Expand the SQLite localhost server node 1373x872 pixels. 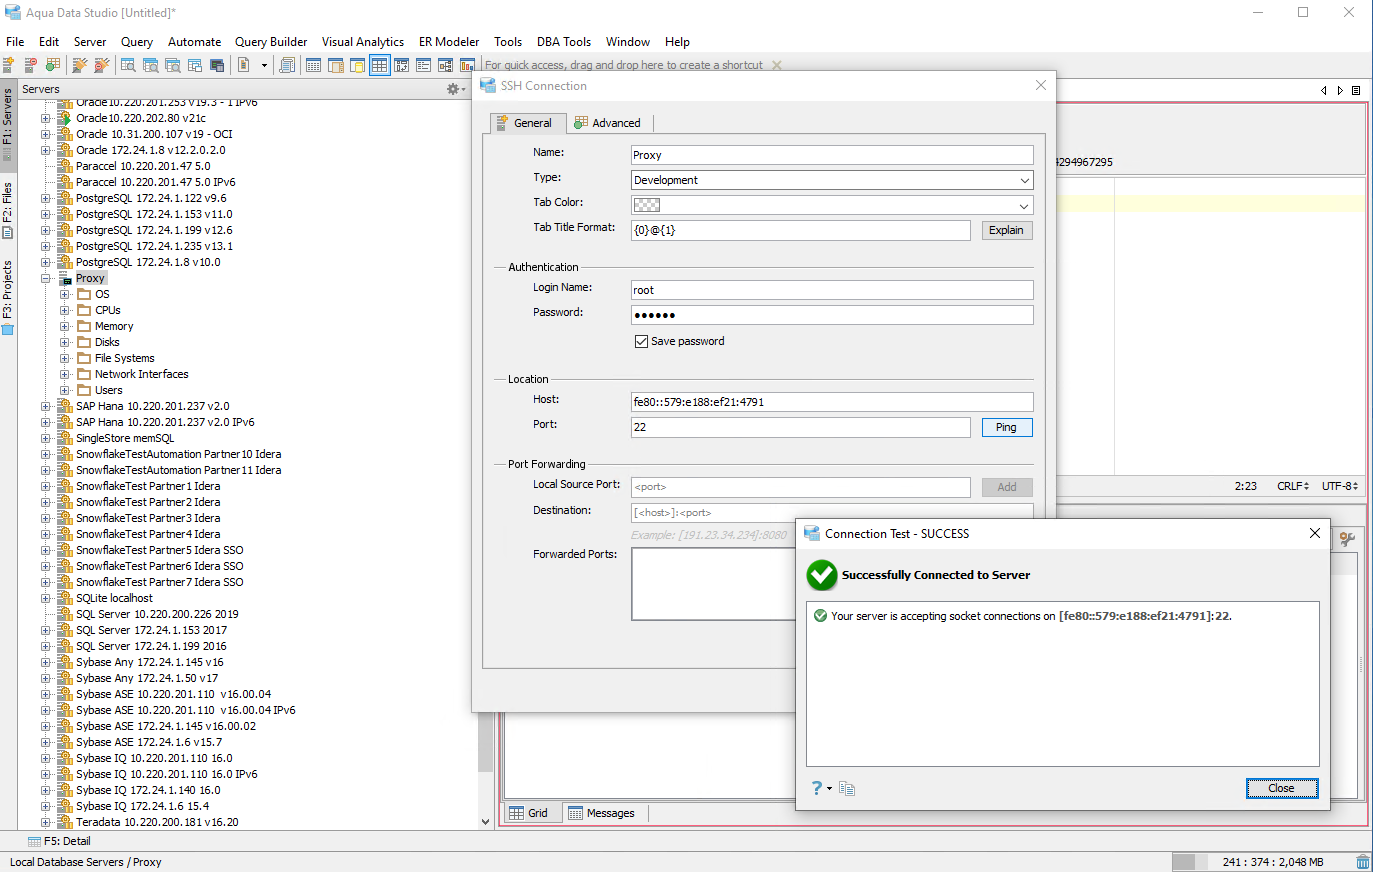click(46, 598)
